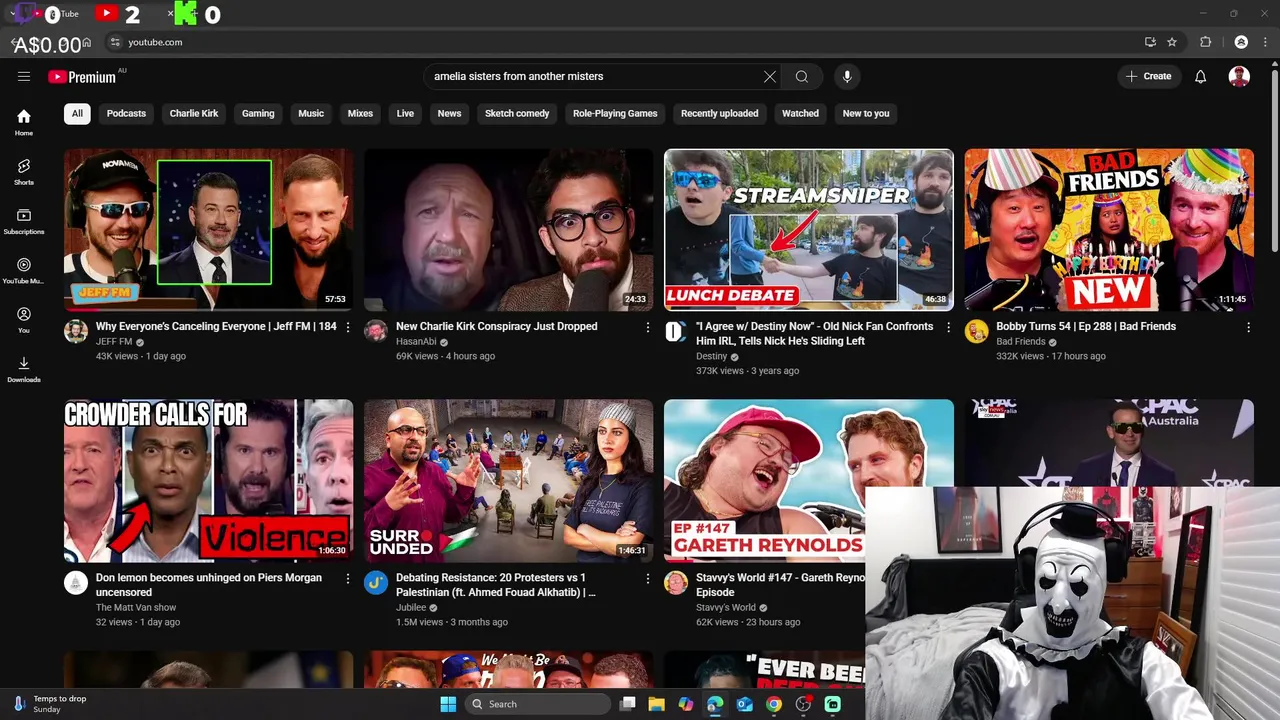Select the Watched chip
The image size is (1280, 720).
(800, 113)
